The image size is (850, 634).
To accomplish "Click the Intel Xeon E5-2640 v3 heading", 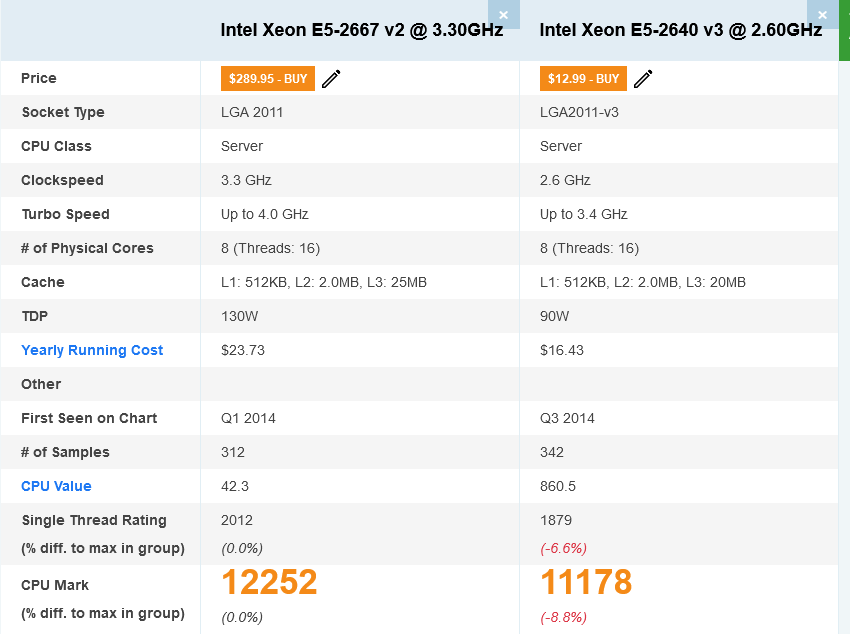I will coord(680,30).
